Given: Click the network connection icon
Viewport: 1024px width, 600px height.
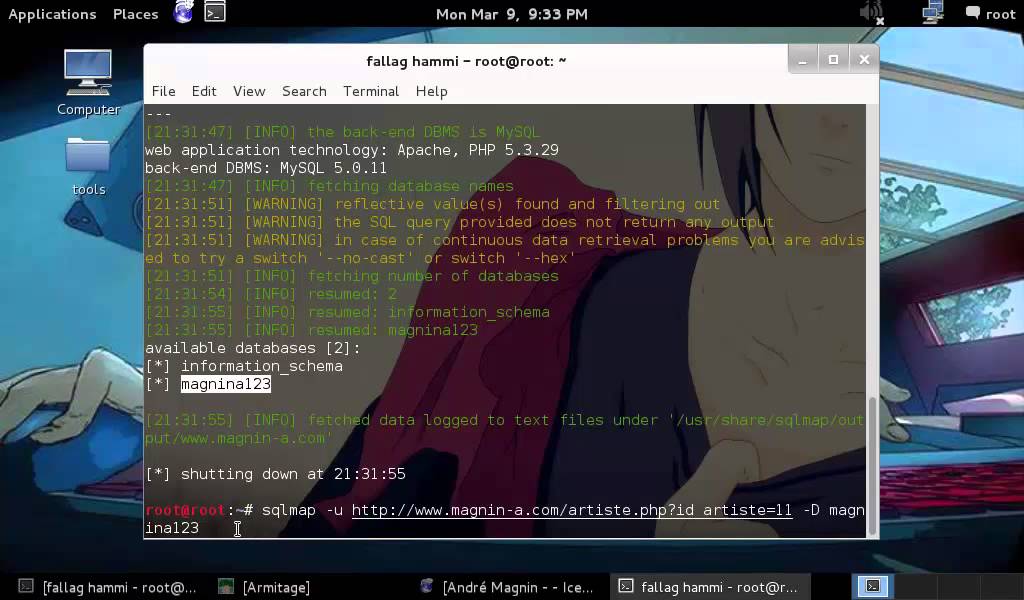Looking at the screenshot, I should tap(933, 12).
